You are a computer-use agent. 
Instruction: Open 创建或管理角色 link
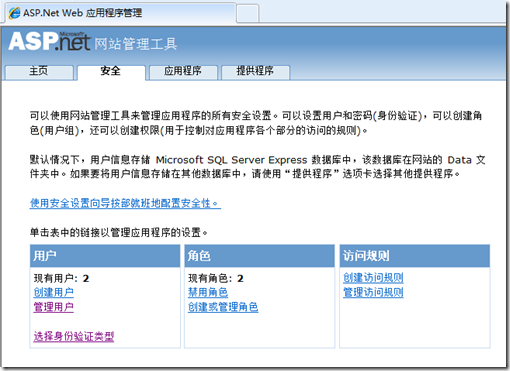coord(223,307)
